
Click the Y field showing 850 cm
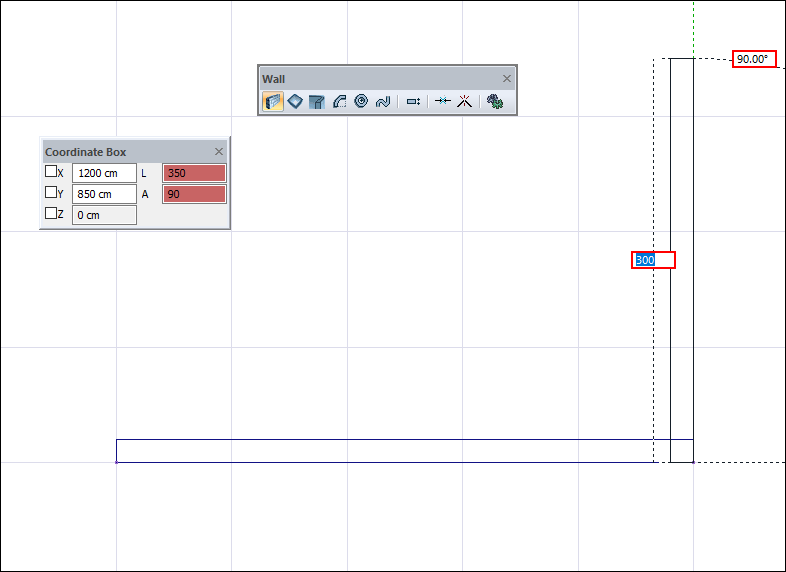click(104, 194)
